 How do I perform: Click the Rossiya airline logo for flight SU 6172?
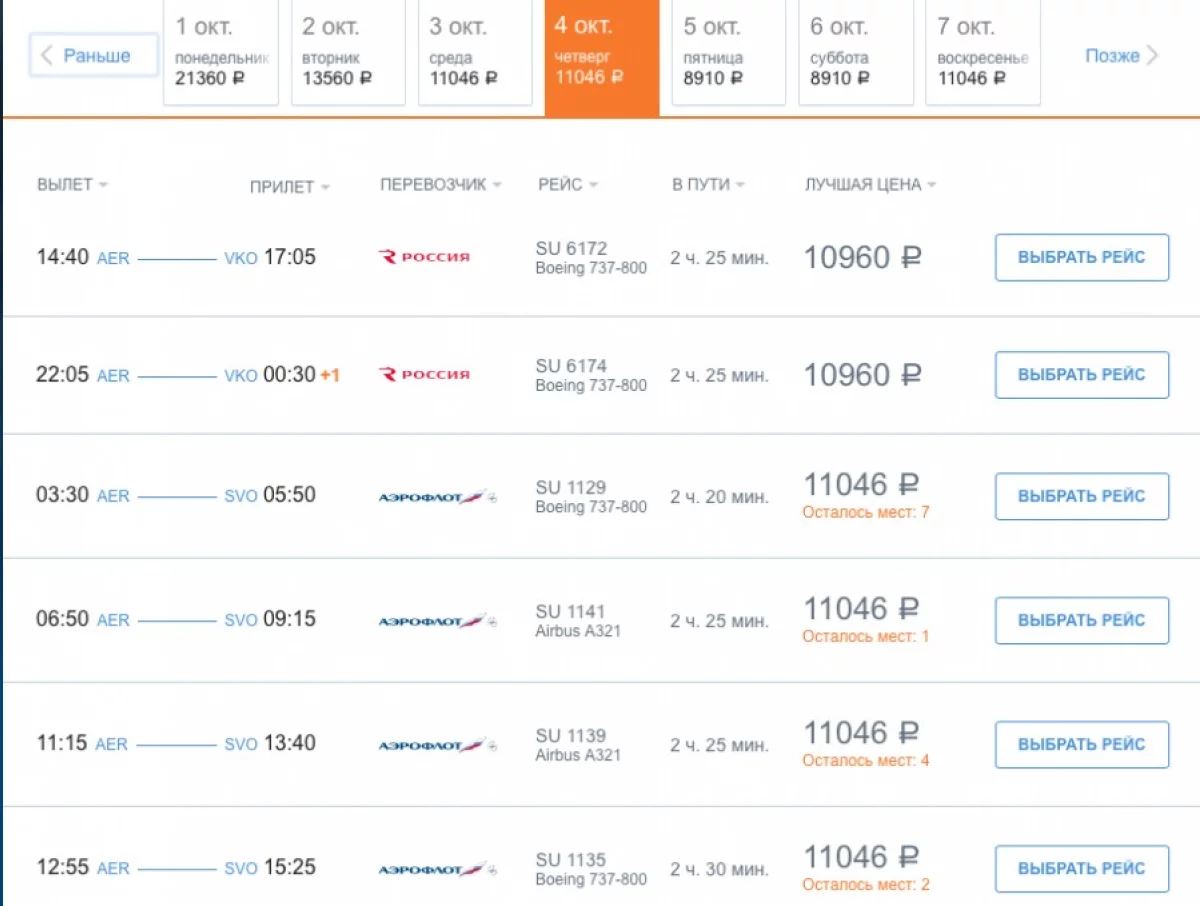click(x=424, y=257)
